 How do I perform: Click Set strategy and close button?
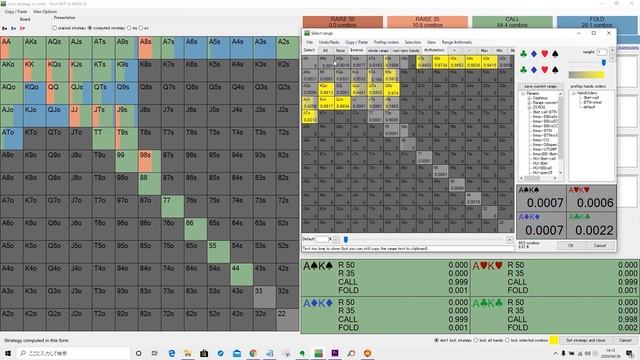pos(585,340)
